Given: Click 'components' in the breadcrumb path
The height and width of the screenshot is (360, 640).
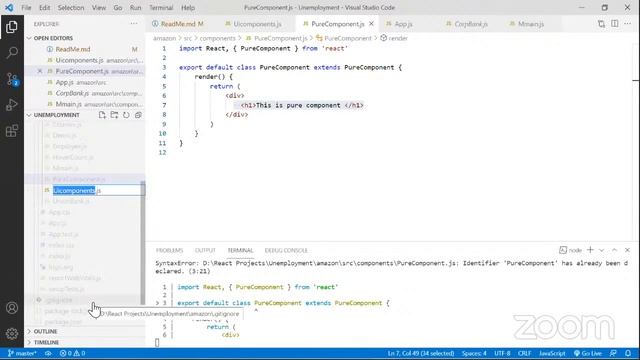Looking at the screenshot, I should click(x=218, y=38).
